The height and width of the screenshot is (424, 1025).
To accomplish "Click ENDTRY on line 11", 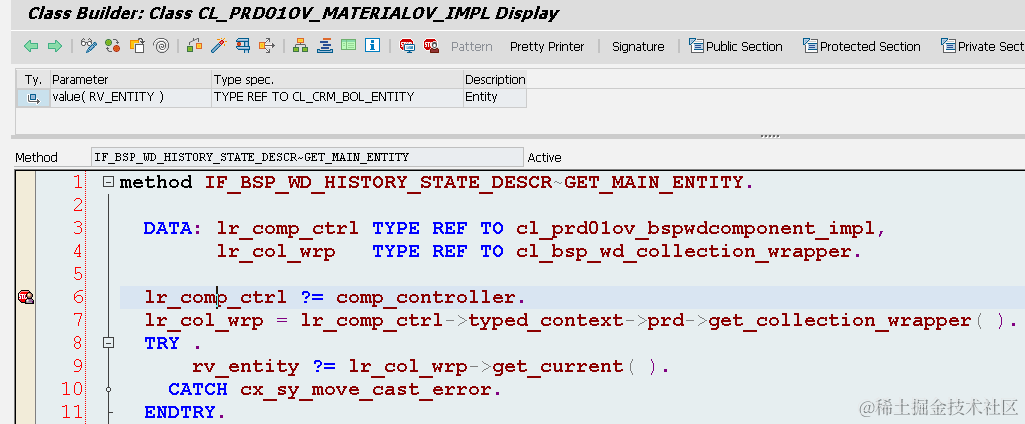I will point(180,412).
